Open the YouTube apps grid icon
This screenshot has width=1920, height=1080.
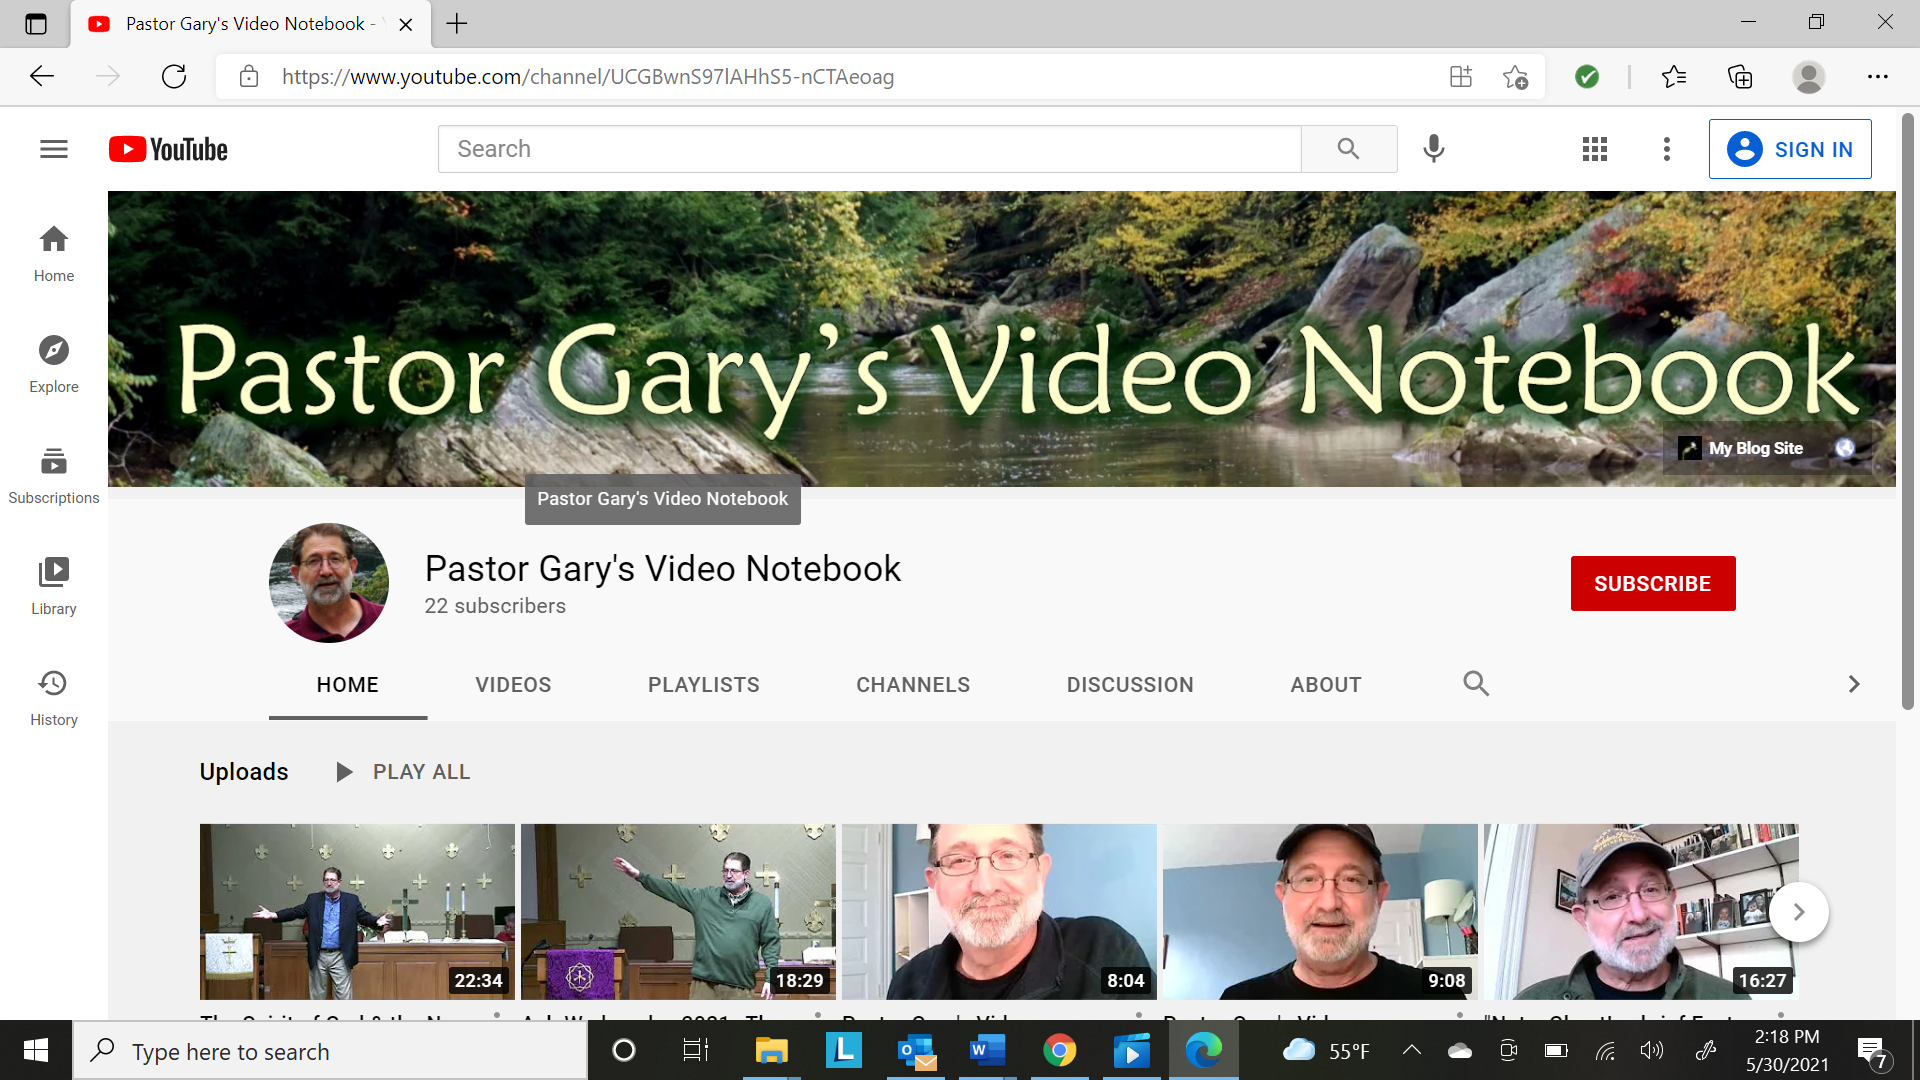point(1595,149)
